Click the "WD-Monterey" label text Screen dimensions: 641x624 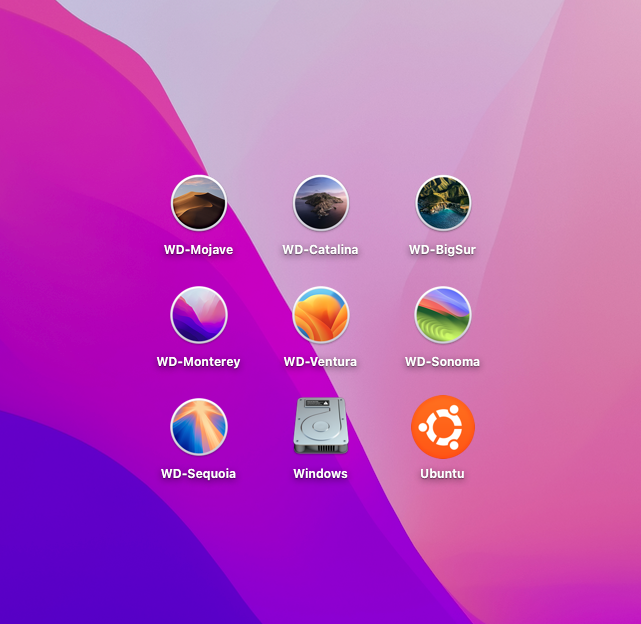[x=198, y=361]
